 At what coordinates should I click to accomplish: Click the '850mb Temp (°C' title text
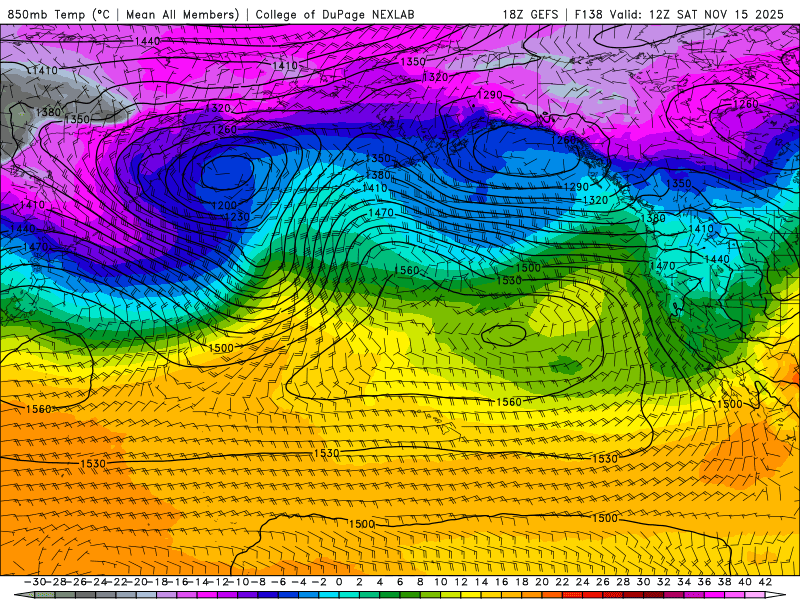(x=59, y=15)
